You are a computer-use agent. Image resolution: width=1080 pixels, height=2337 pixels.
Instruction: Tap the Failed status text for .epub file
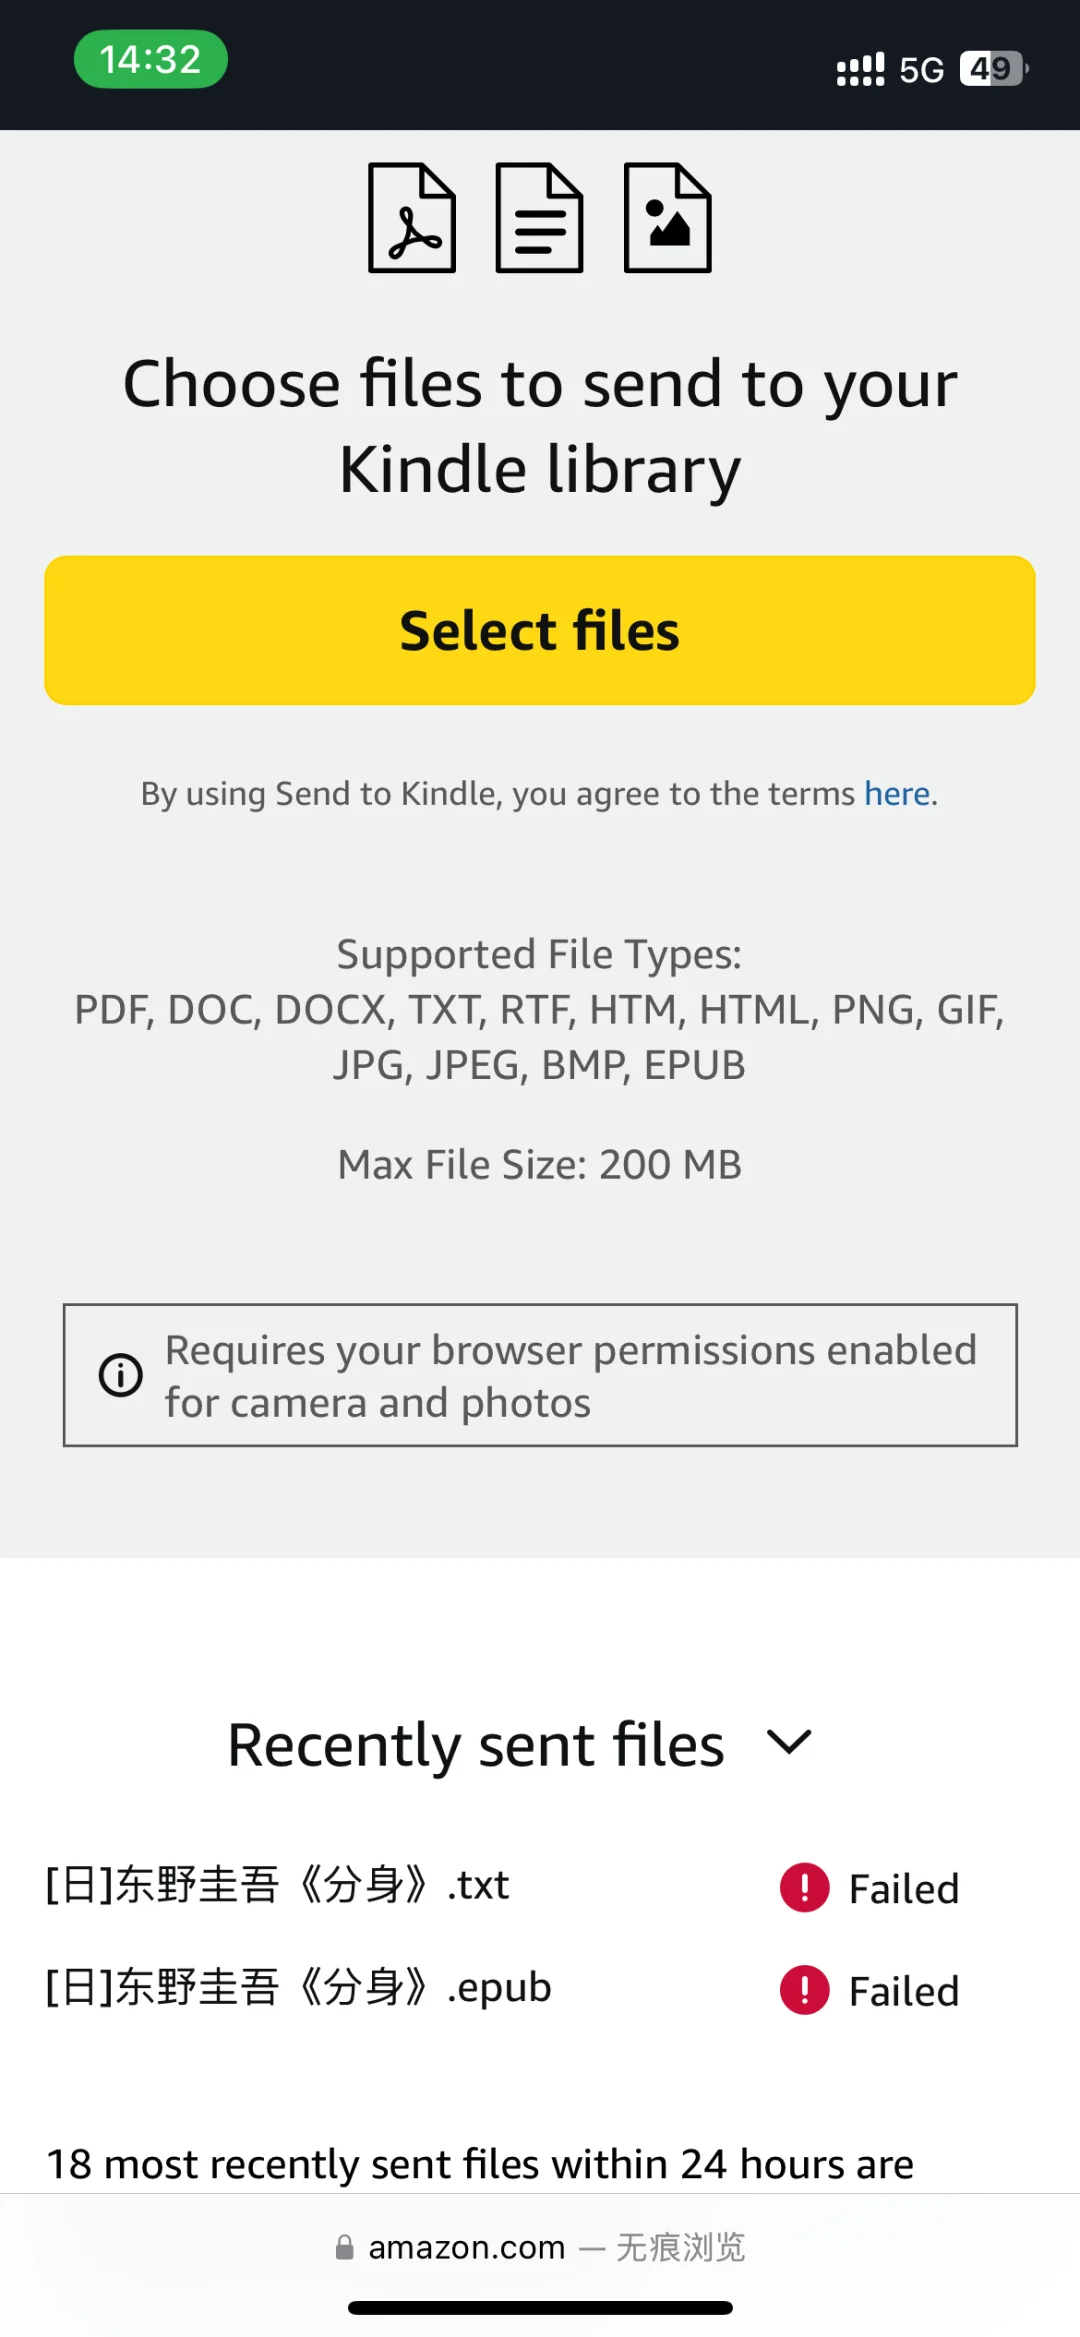tap(904, 1991)
